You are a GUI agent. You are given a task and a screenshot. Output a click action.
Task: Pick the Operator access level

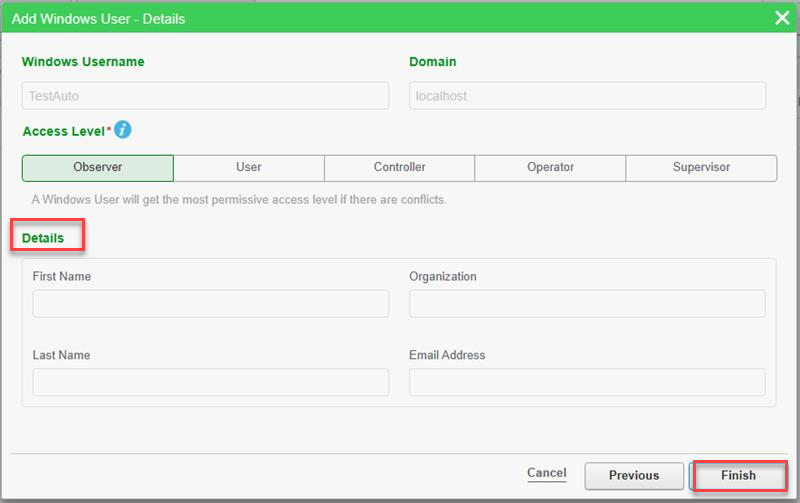[551, 168]
